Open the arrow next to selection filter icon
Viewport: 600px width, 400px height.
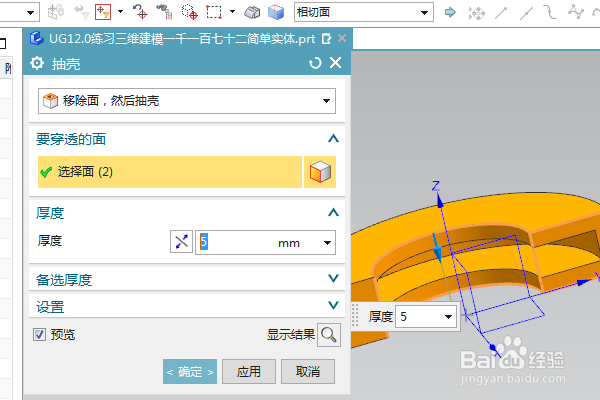pos(121,11)
